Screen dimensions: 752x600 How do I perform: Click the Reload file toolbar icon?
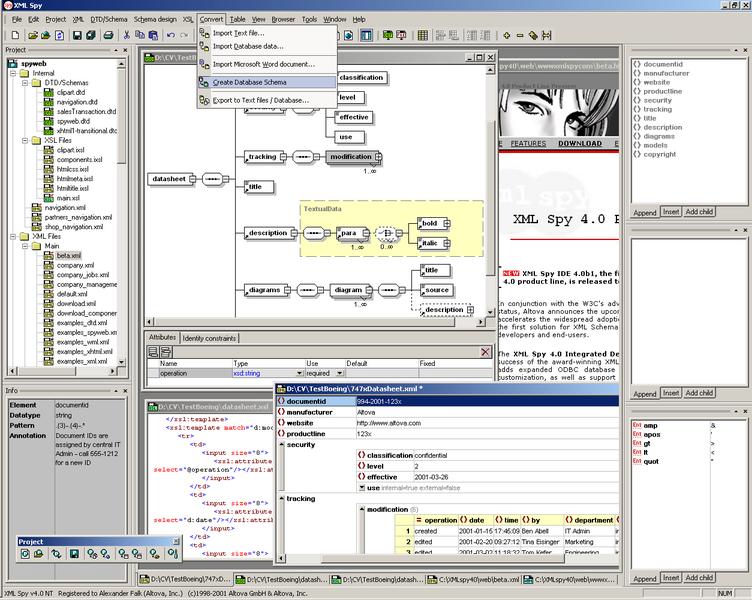click(59, 35)
